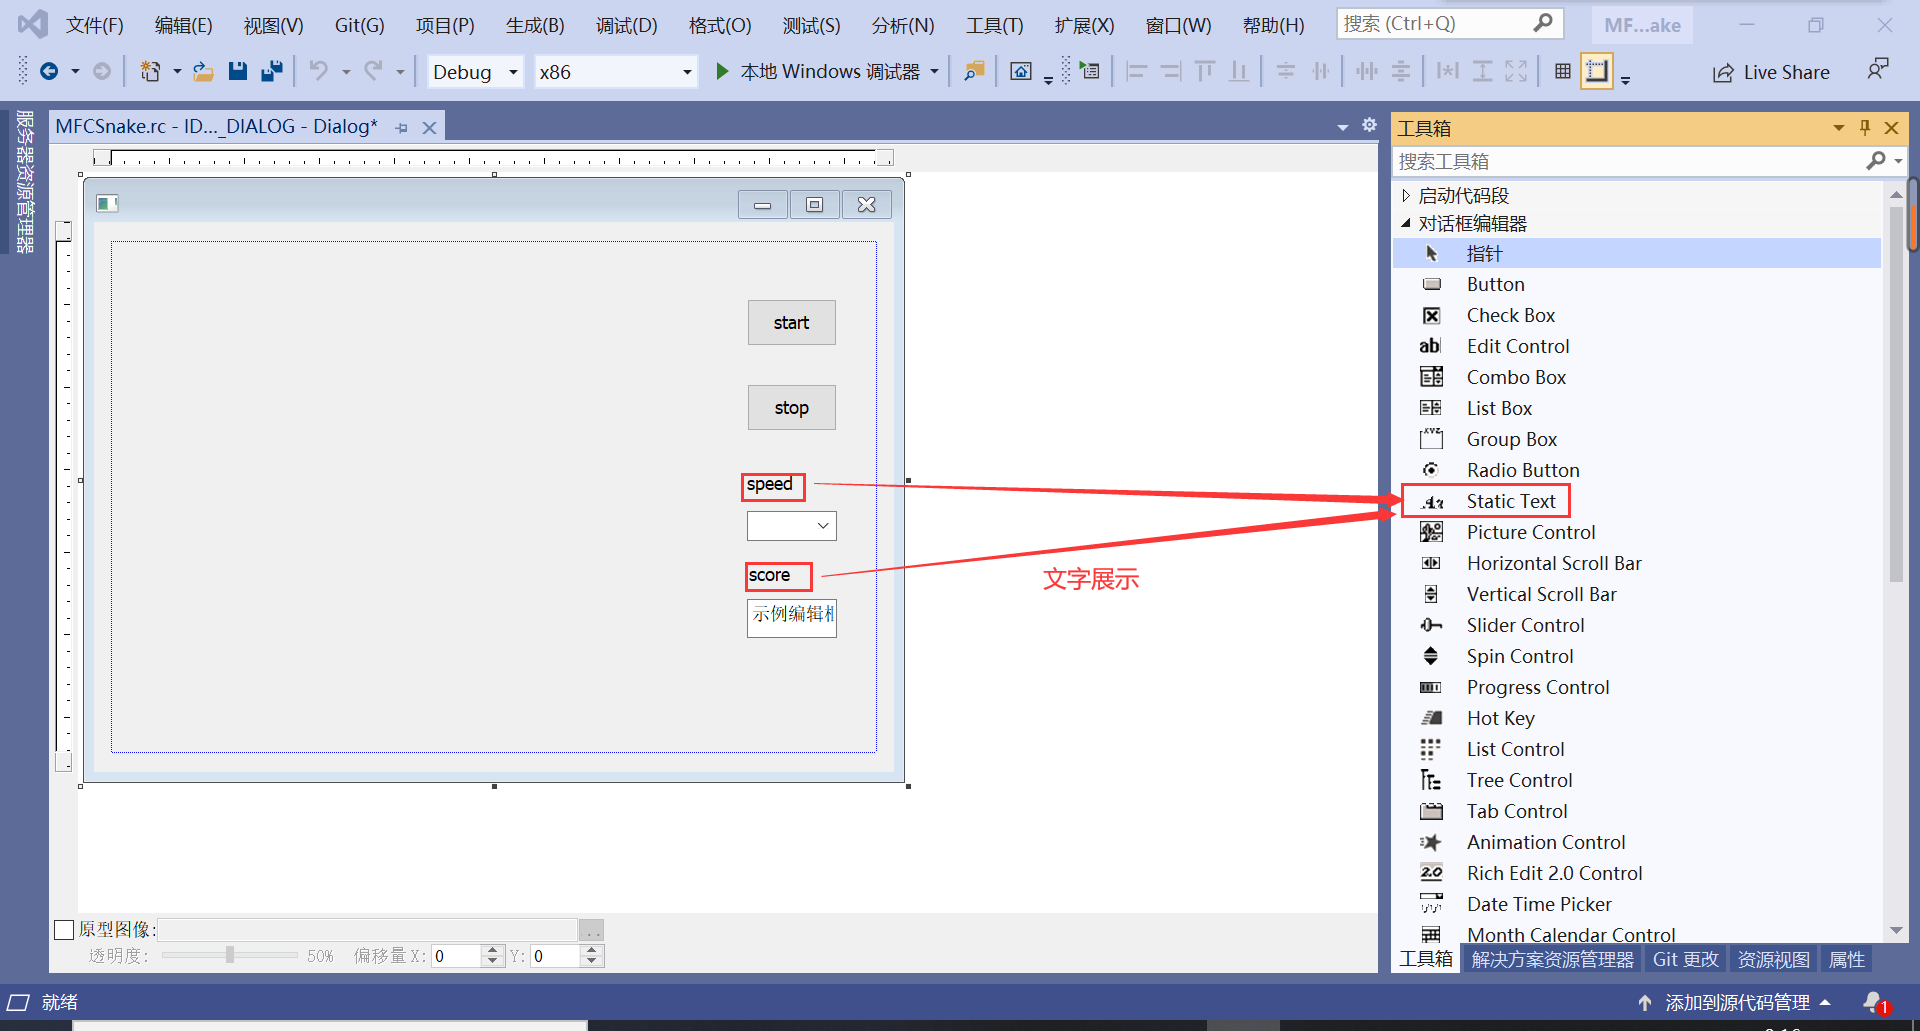Click the 偏移量 X value field
This screenshot has width=1920, height=1031.
tap(456, 956)
